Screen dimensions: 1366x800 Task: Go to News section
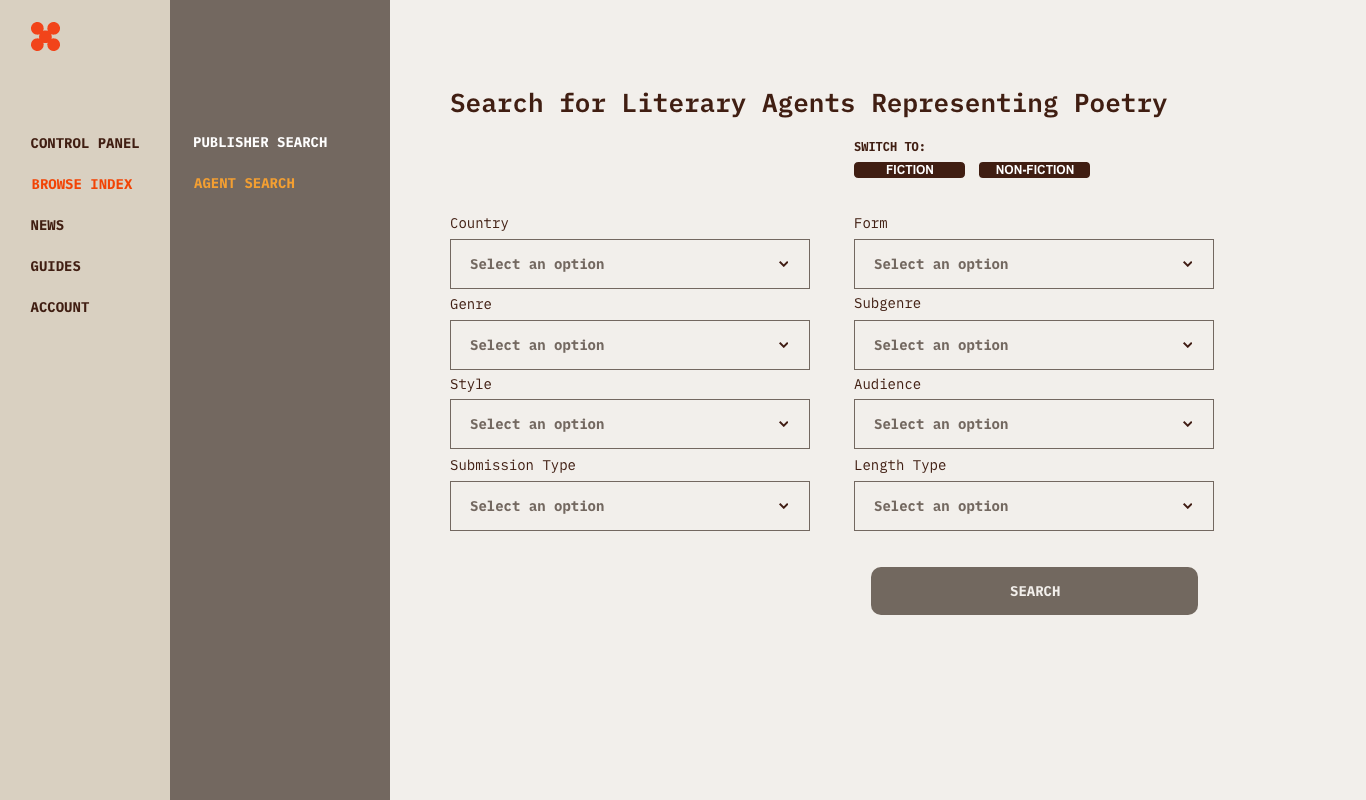coord(47,225)
